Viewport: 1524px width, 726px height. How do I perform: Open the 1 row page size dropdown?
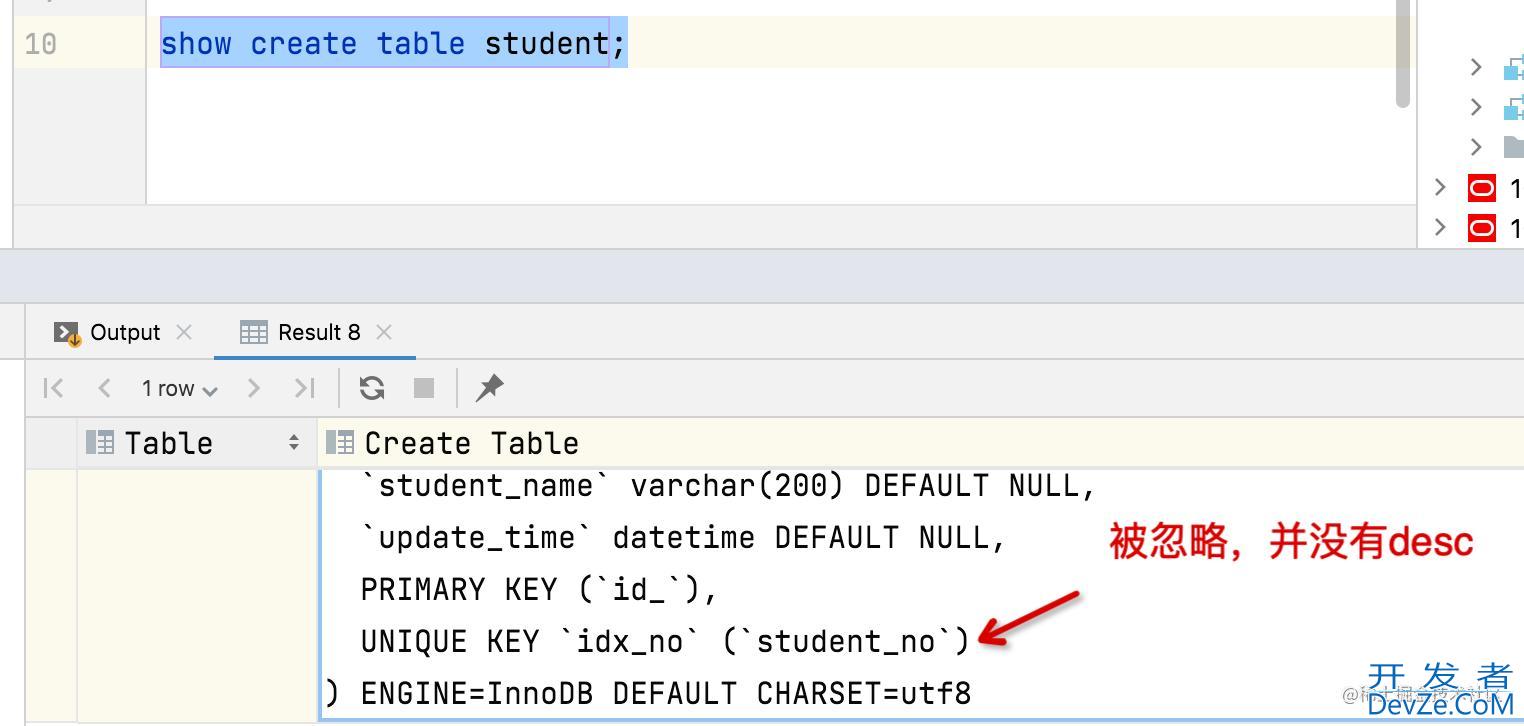click(179, 389)
